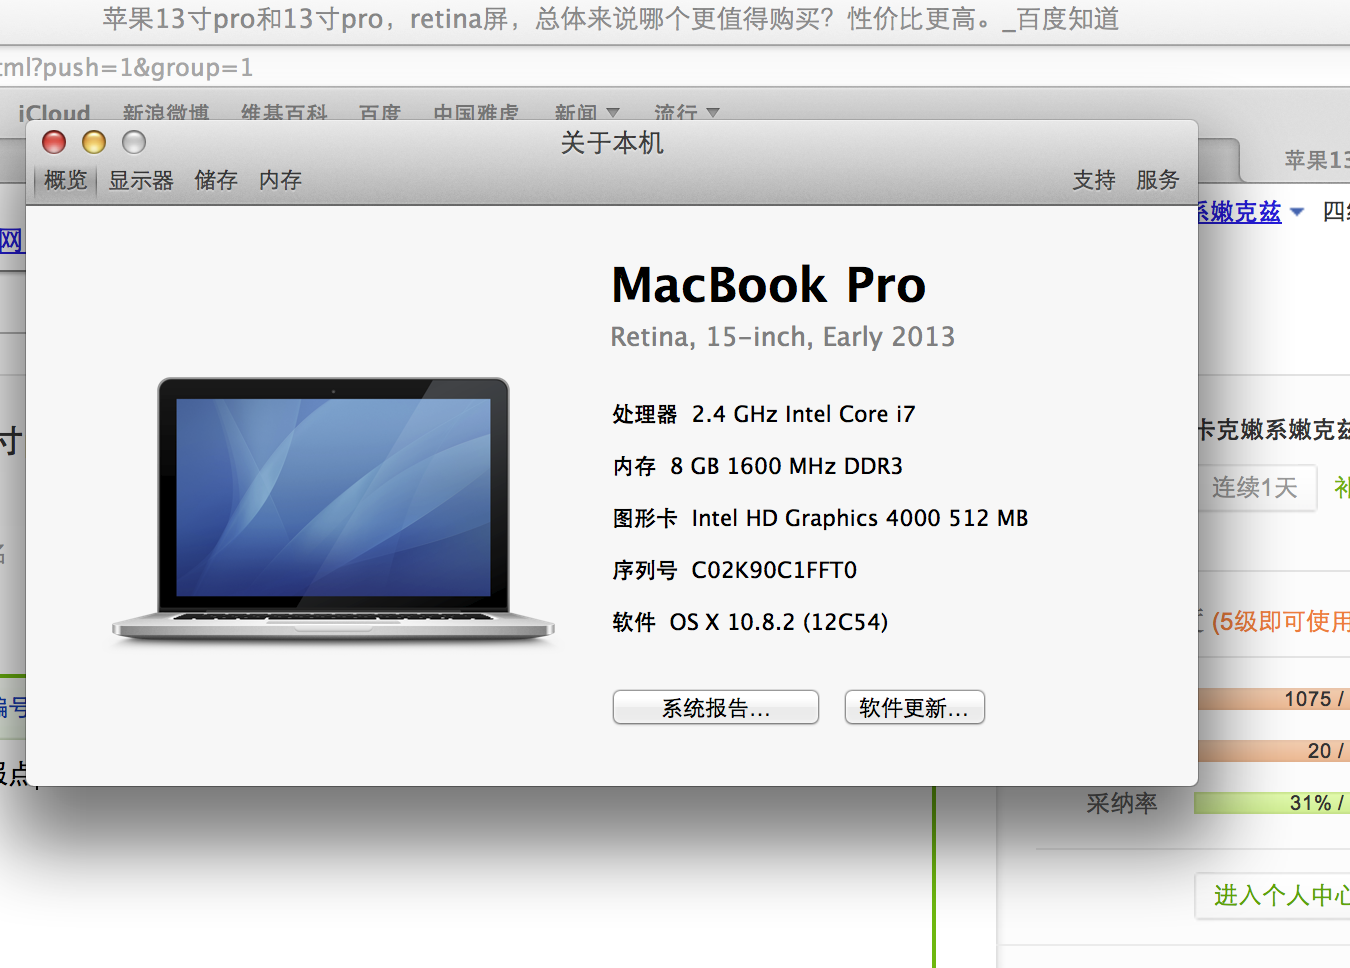This screenshot has width=1350, height=968.
Task: Expand dropdown arrow next to 嫩克兹 link
Action: tap(1298, 212)
